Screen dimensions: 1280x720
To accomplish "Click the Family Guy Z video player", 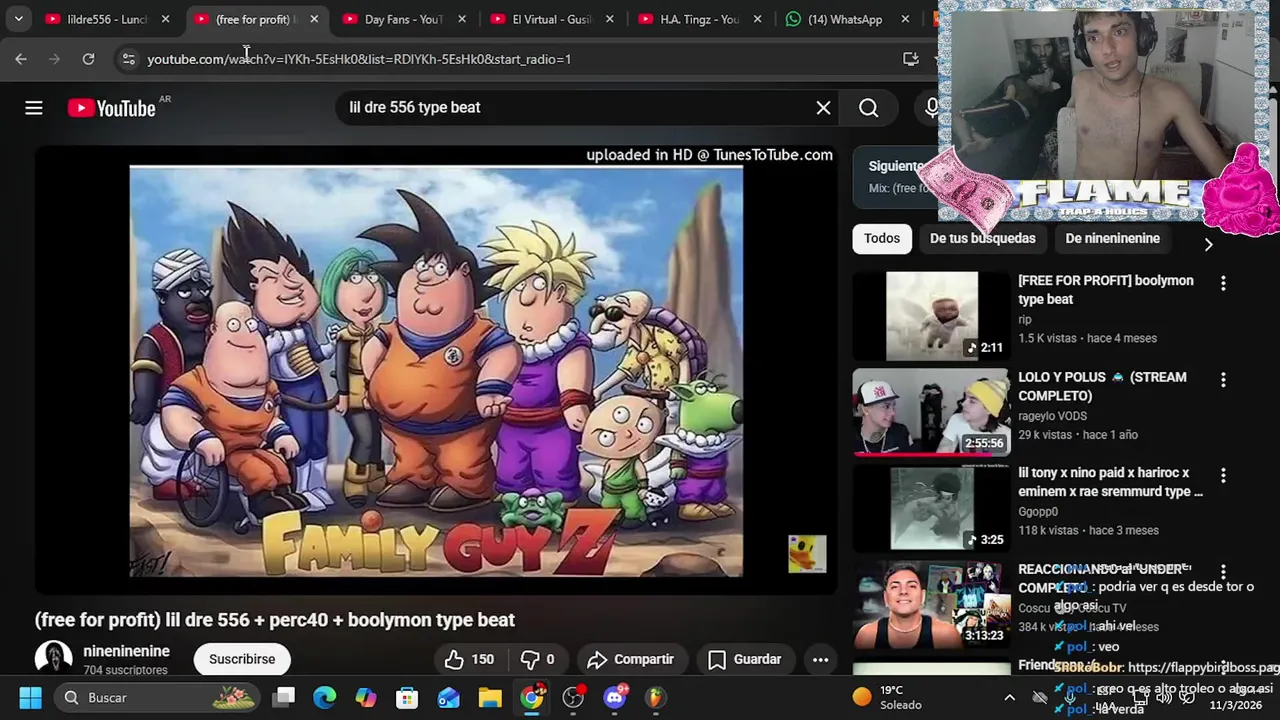I will click(x=436, y=371).
